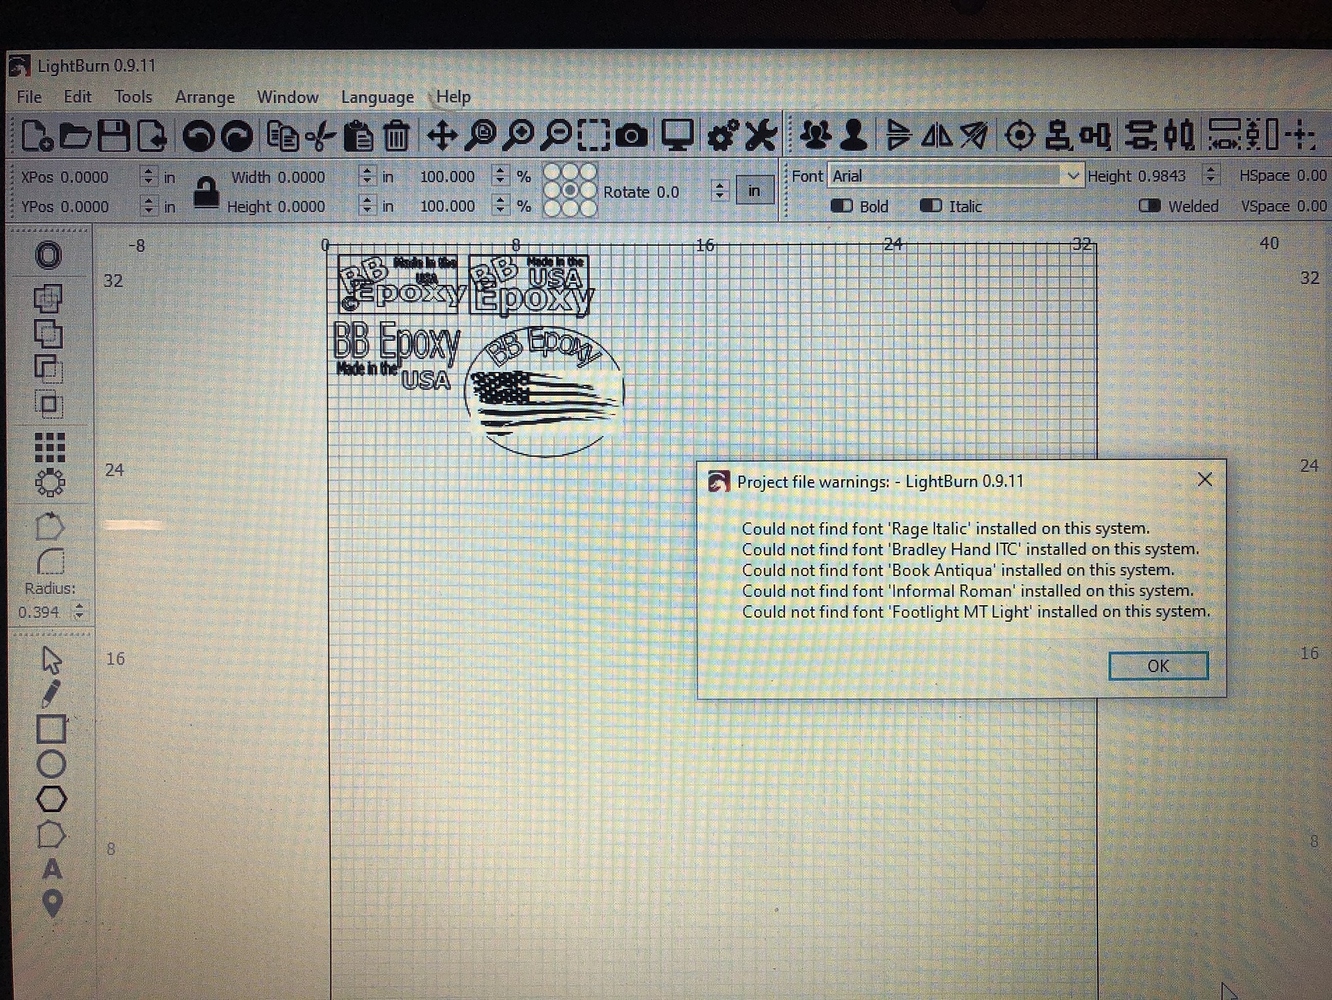Click Zoom to page icon
Image resolution: width=1332 pixels, height=1000 pixels.
click(481, 135)
